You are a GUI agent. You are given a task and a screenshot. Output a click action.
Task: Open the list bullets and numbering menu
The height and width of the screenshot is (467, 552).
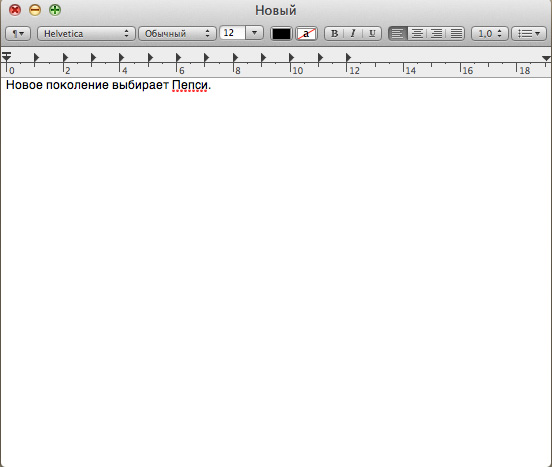(529, 34)
